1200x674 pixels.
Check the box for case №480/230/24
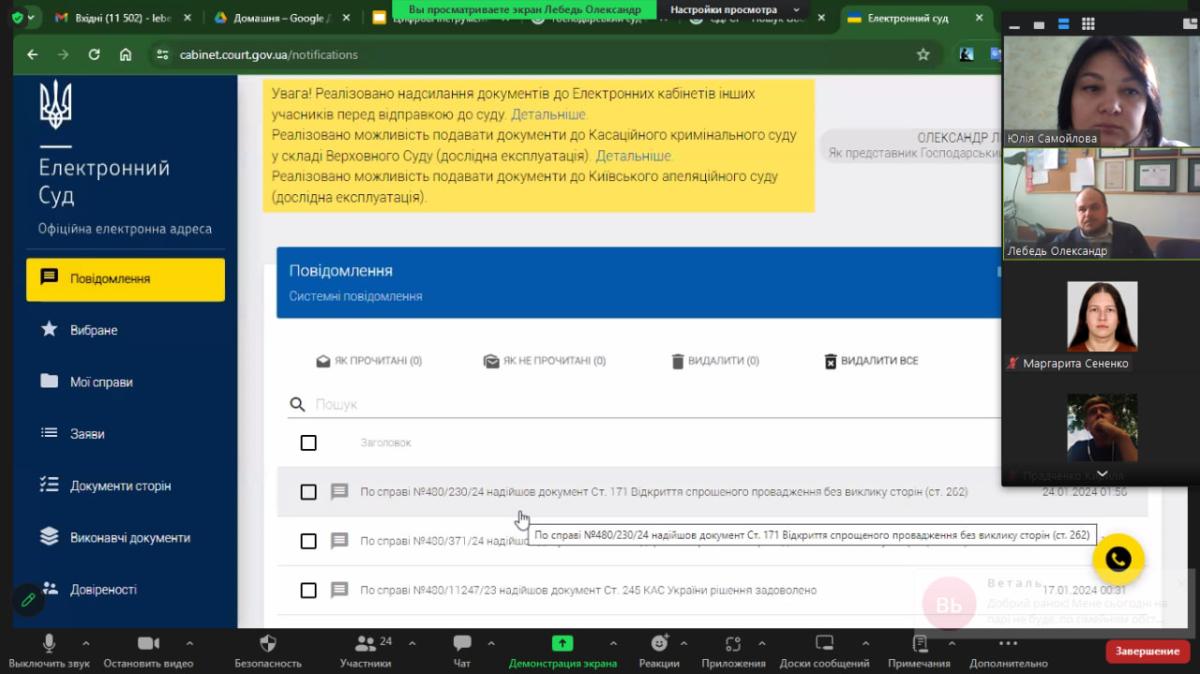[308, 492]
